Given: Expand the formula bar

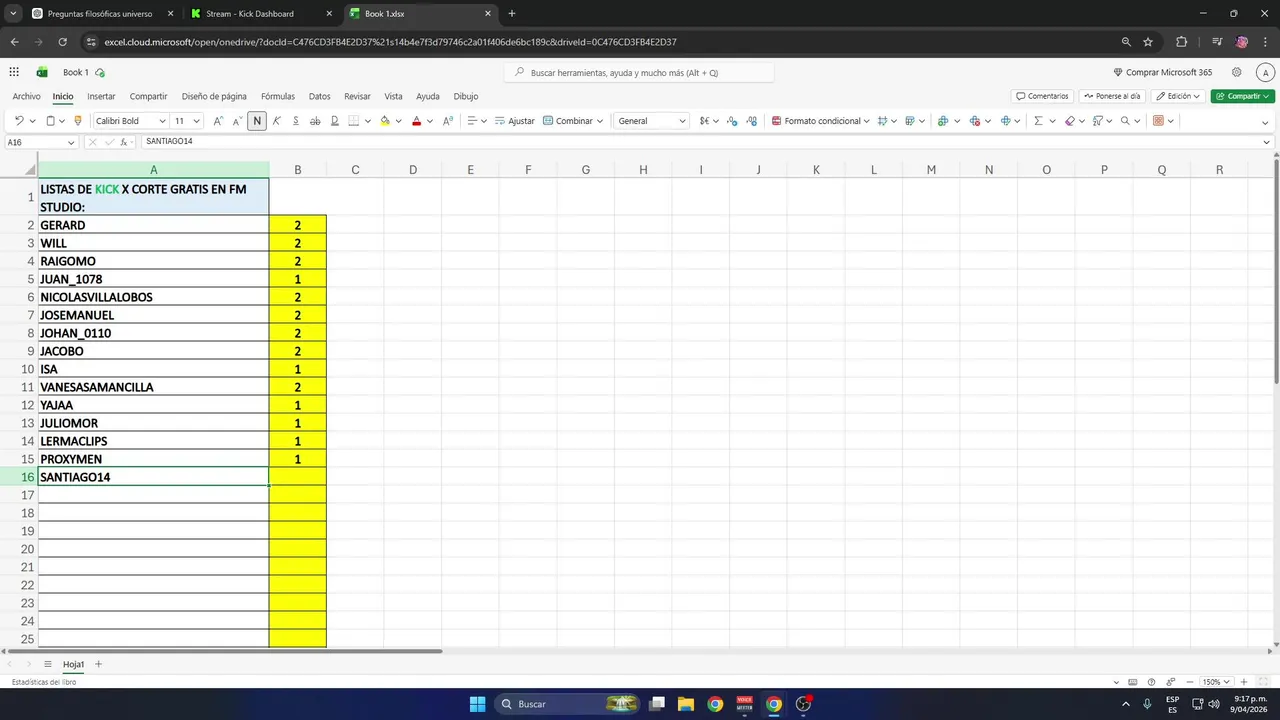Looking at the screenshot, I should coord(1267,142).
